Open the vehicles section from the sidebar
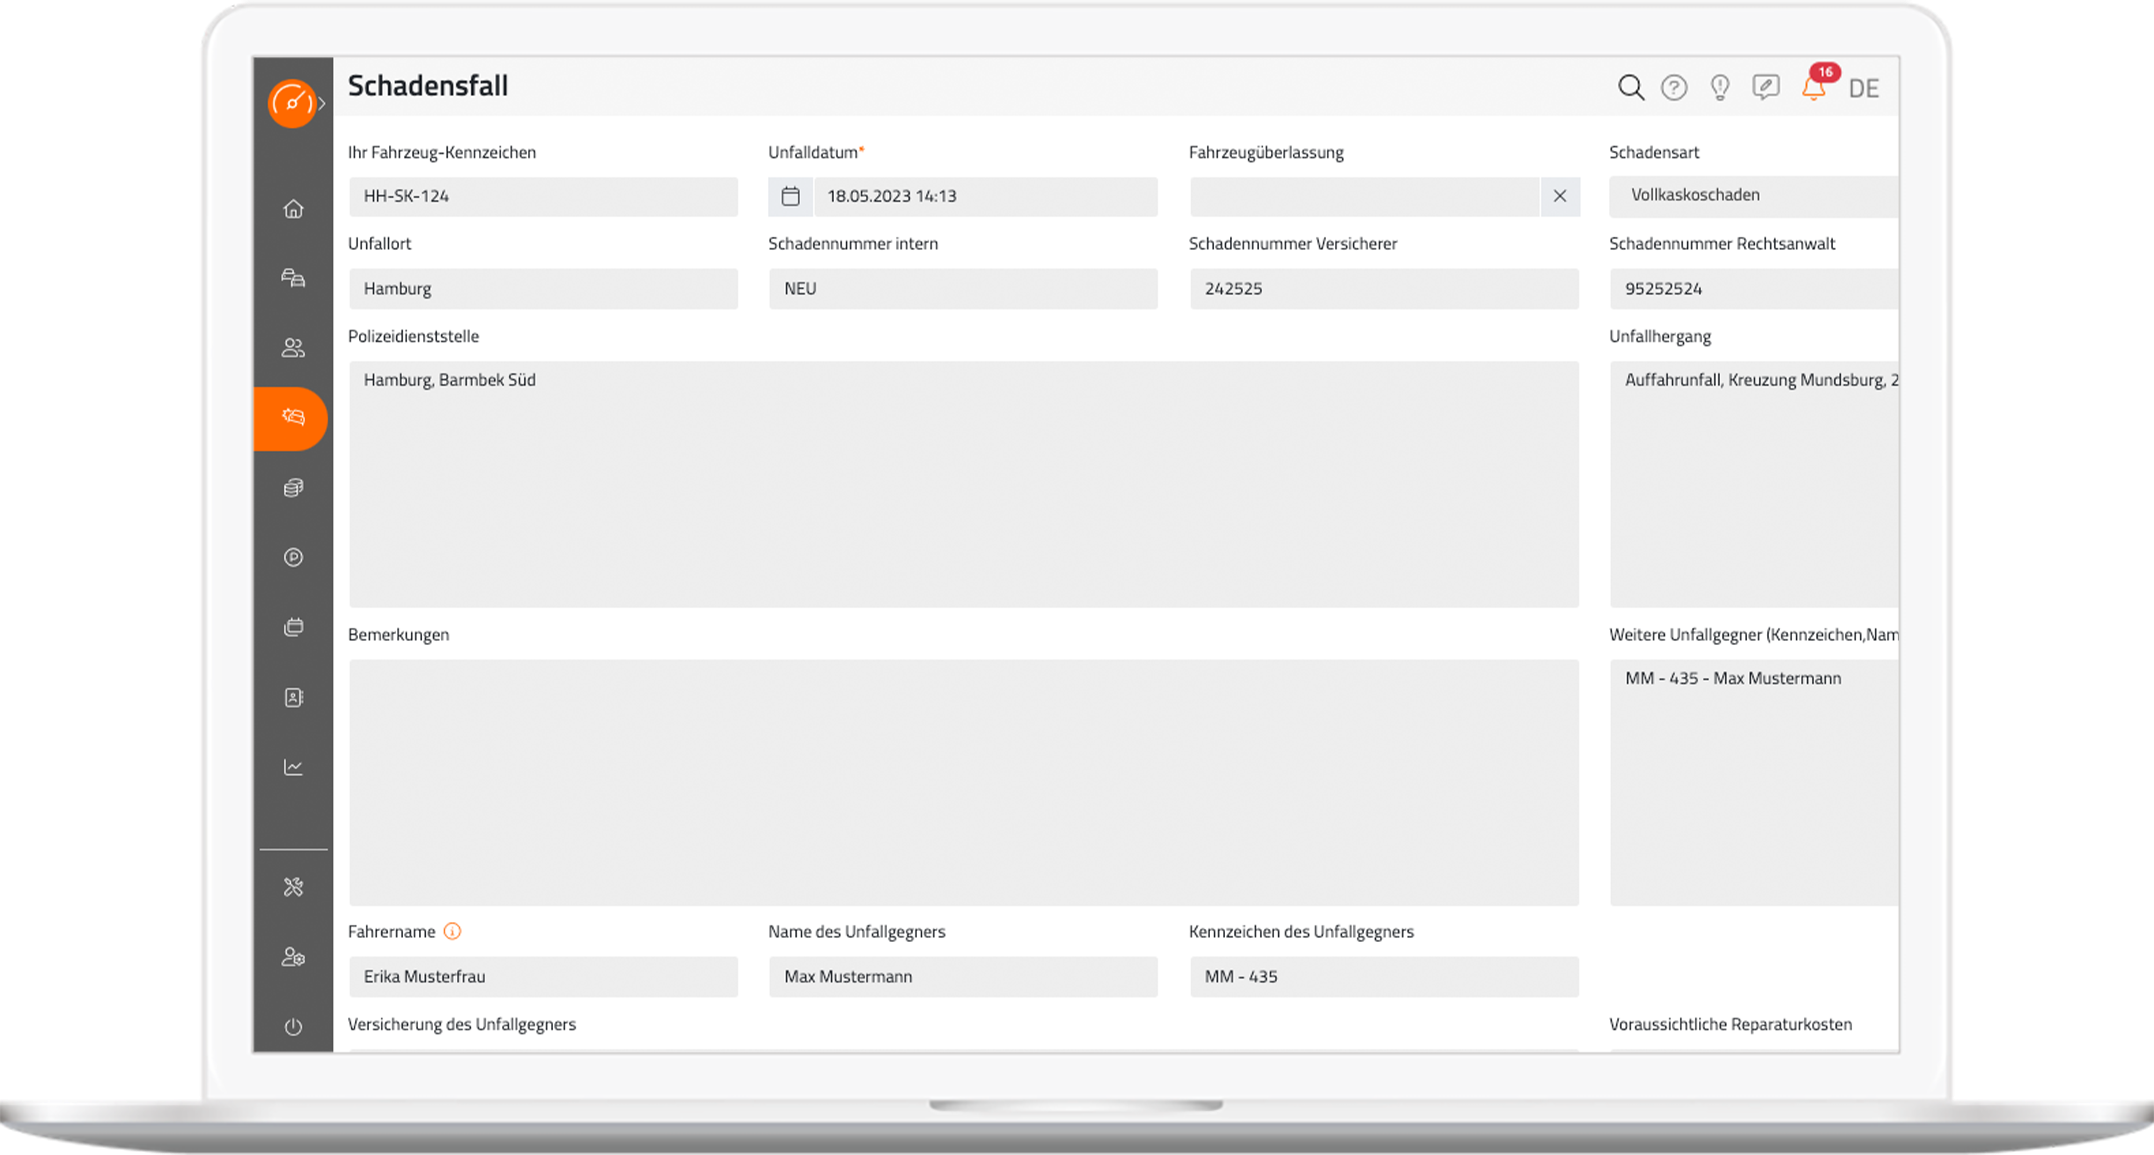Viewport: 2154px width, 1155px height. pyautogui.click(x=293, y=278)
